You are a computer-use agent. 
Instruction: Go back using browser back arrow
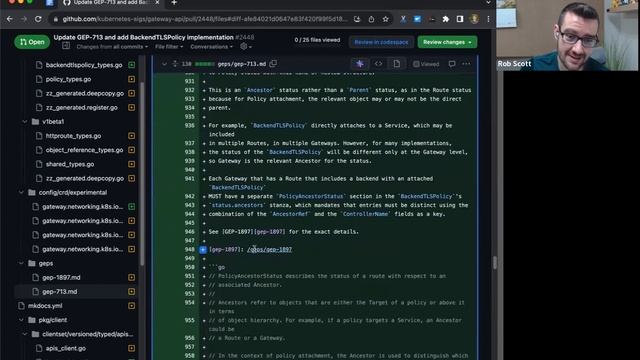pyautogui.click(x=9, y=19)
